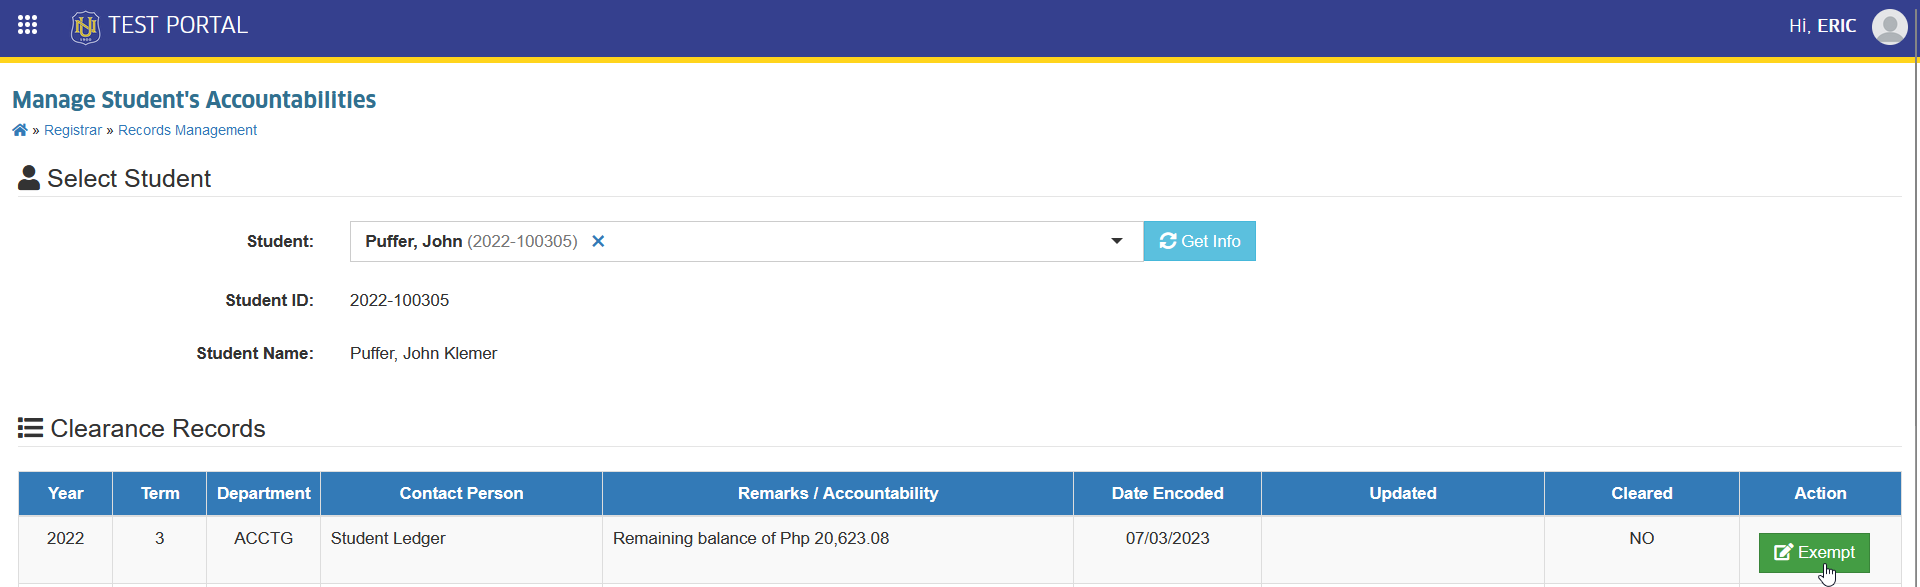Click the Clearance Records list icon
The image size is (1920, 587).
pos(30,428)
